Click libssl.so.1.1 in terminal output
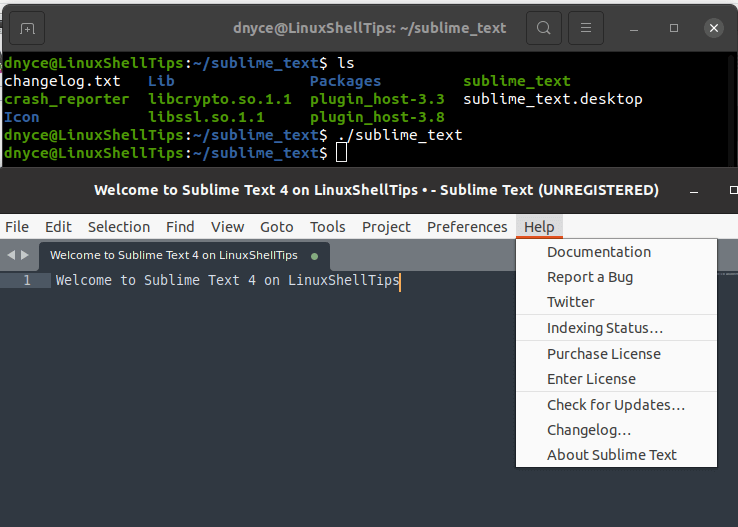The image size is (738, 527). tap(206, 117)
